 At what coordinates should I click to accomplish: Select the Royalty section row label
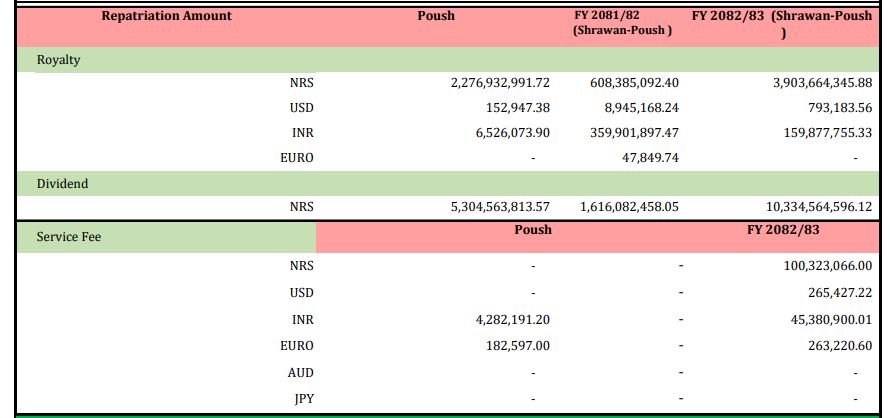pyautogui.click(x=58, y=60)
